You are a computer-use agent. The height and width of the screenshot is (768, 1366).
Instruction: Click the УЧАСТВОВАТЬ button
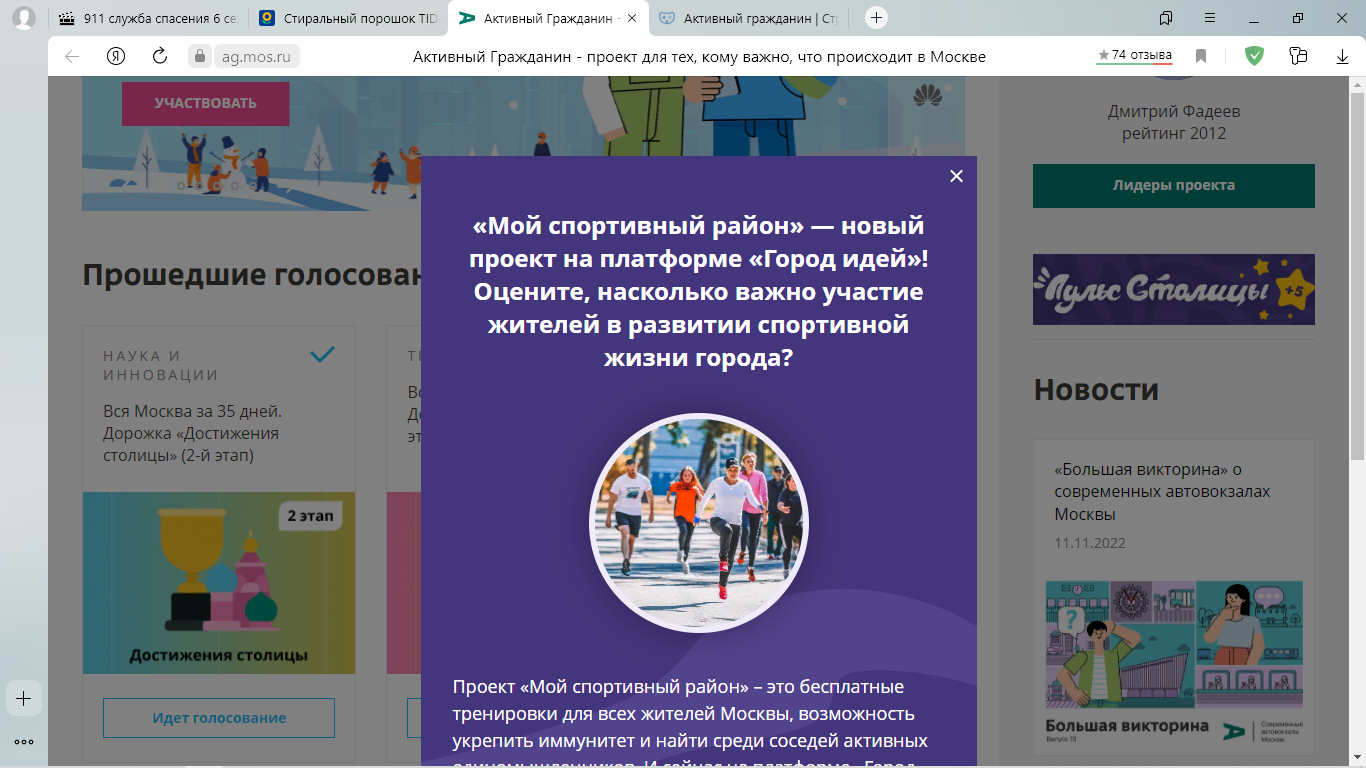point(205,103)
